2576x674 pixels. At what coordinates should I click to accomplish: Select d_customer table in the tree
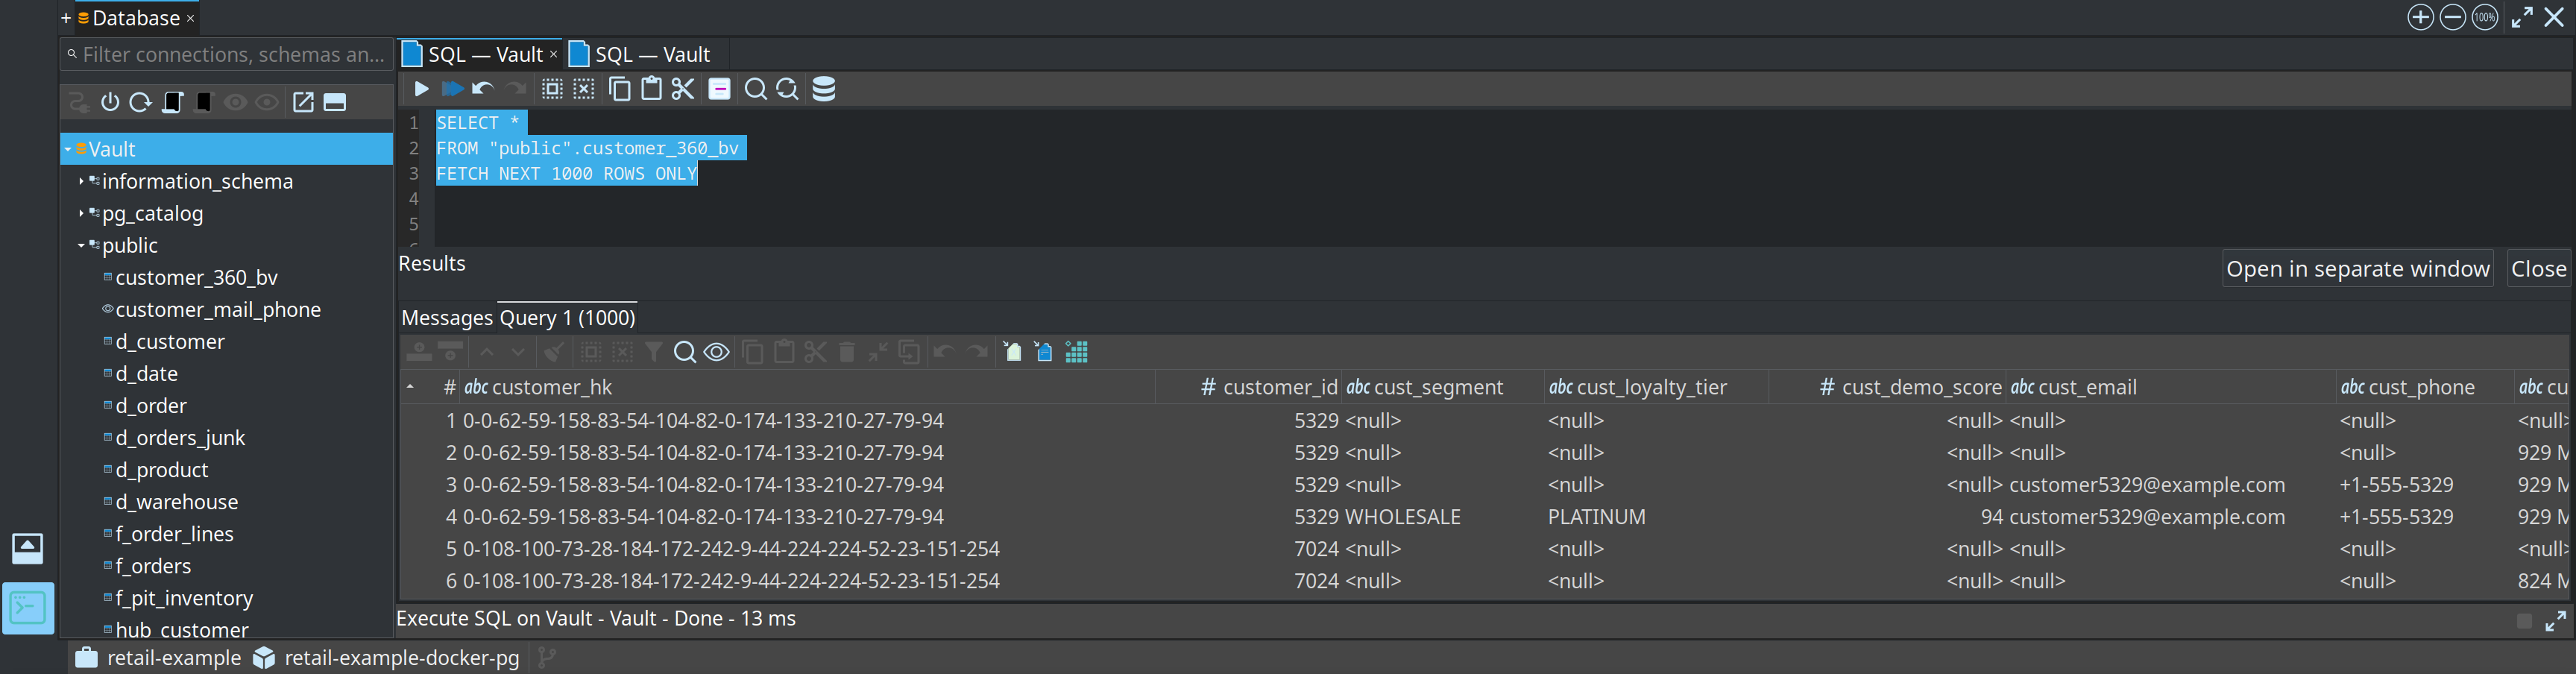(170, 341)
